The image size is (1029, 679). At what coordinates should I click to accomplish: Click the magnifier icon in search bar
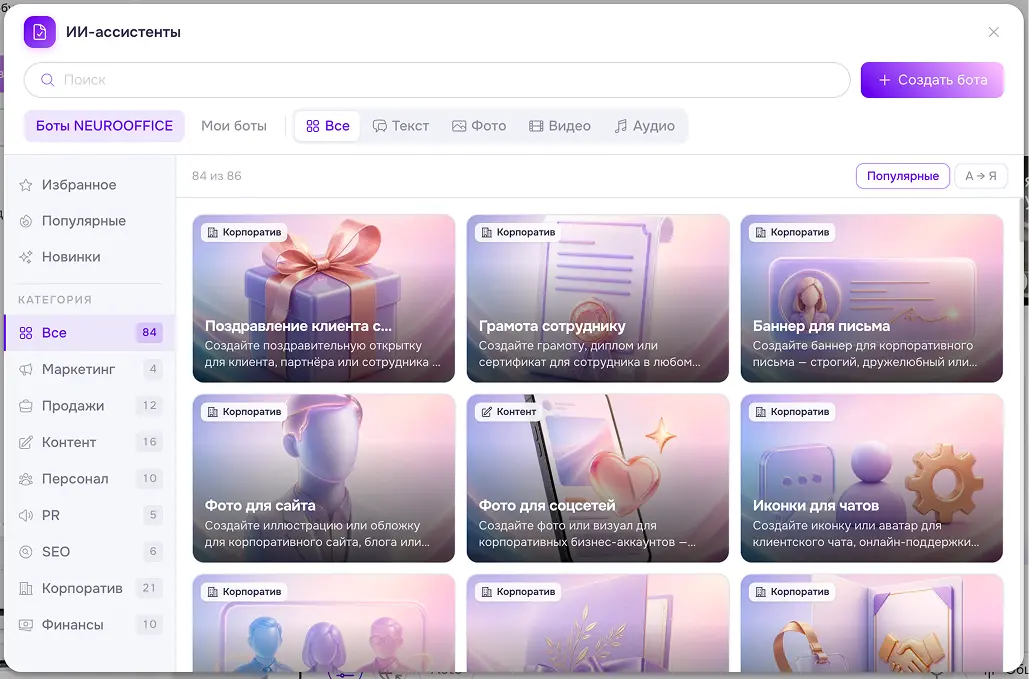47,80
